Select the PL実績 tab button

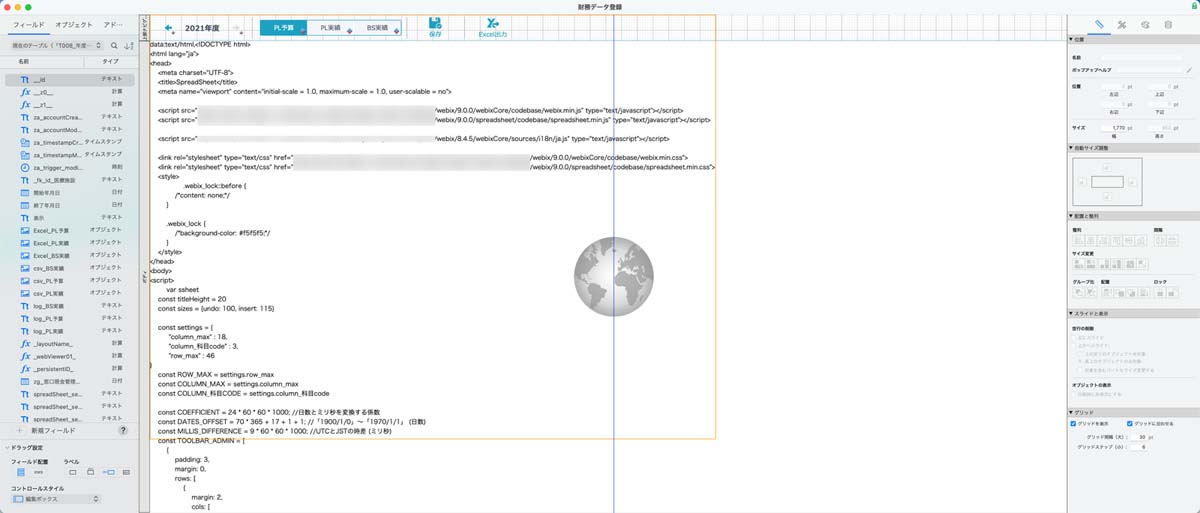330,28
